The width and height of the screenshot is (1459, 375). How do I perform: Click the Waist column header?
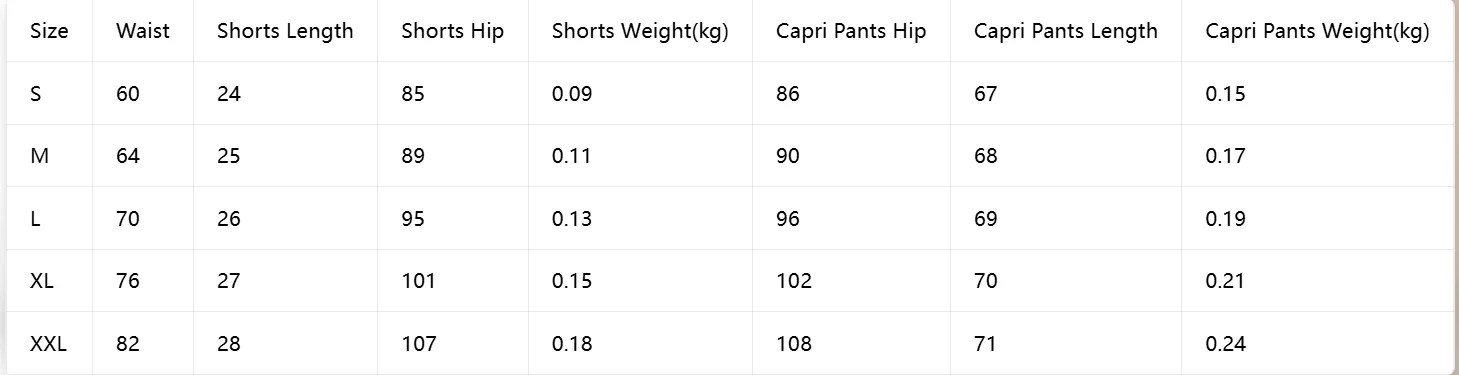pos(143,31)
